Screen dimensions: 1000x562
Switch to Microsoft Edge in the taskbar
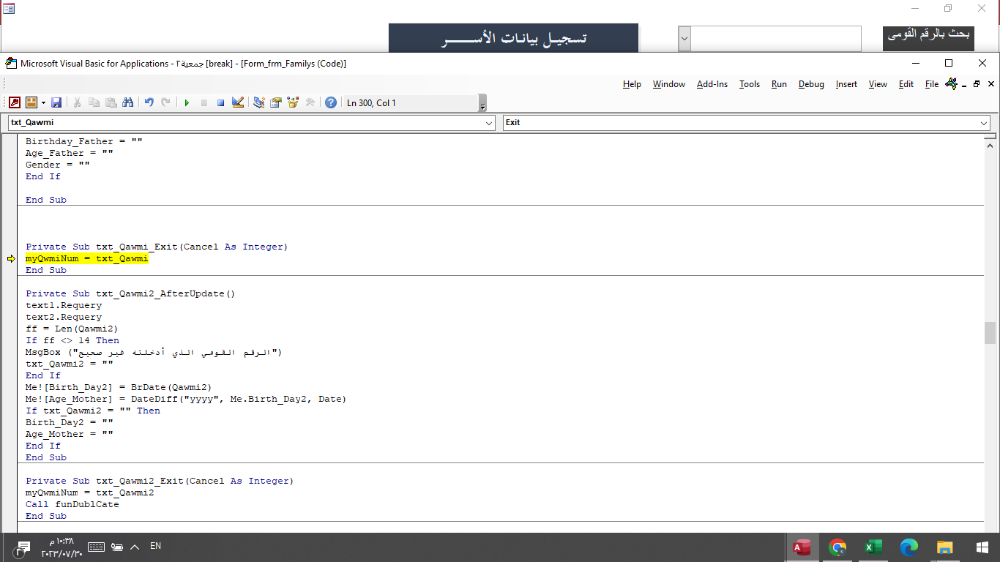[909, 547]
